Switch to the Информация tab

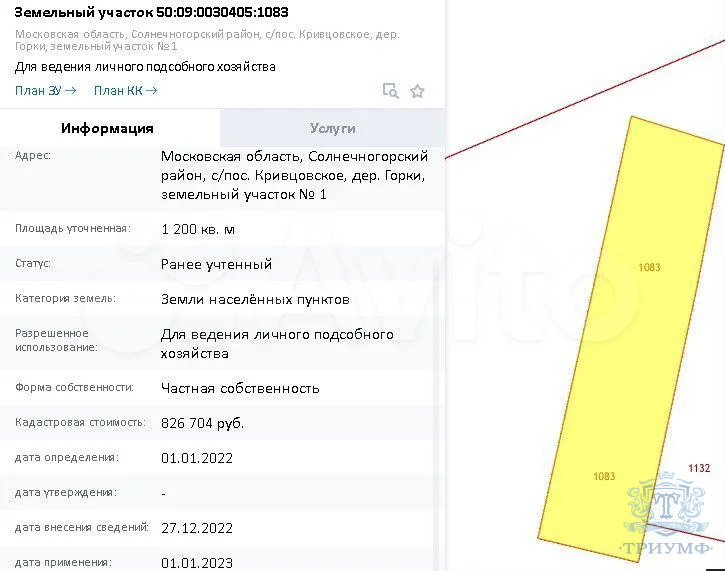point(107,128)
